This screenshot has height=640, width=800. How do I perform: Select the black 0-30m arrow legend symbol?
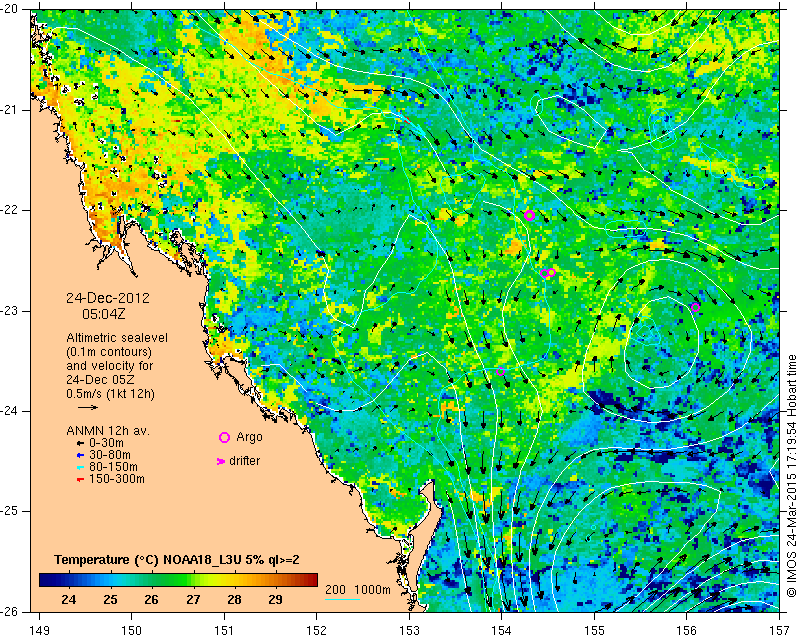80,444
